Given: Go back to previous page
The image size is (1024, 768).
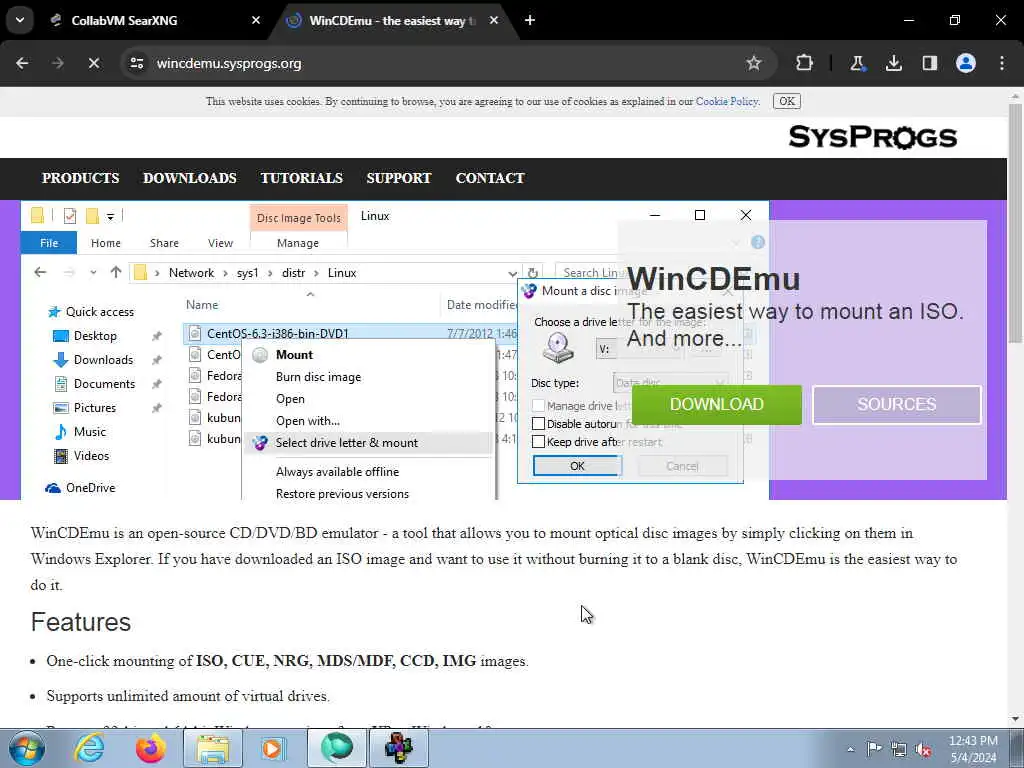Looking at the screenshot, I should [x=22, y=63].
